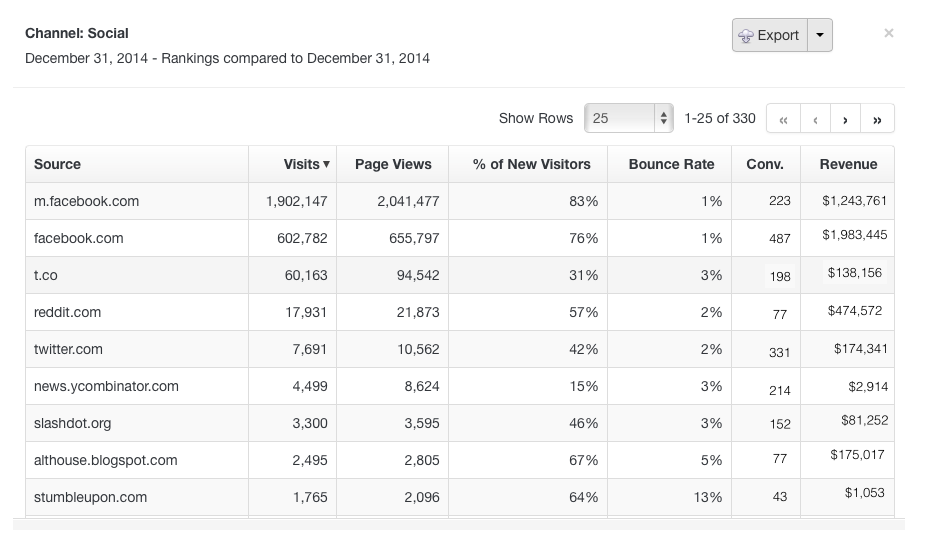The width and height of the screenshot is (937, 550).
Task: Sort by % of New Visitors
Action: 531,164
